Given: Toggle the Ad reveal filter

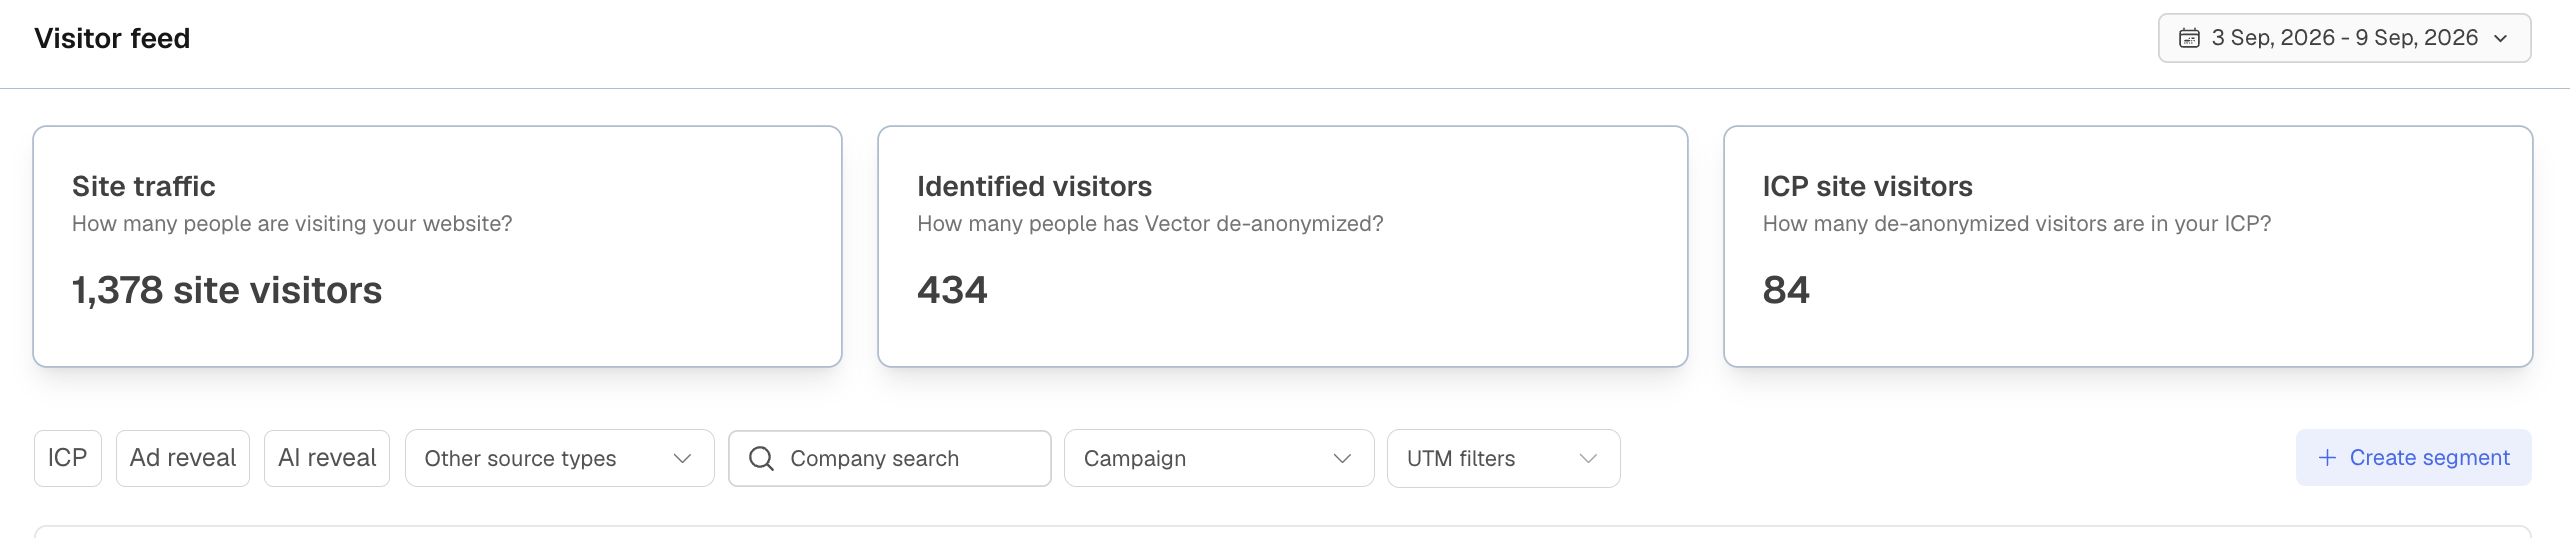Looking at the screenshot, I should 183,458.
